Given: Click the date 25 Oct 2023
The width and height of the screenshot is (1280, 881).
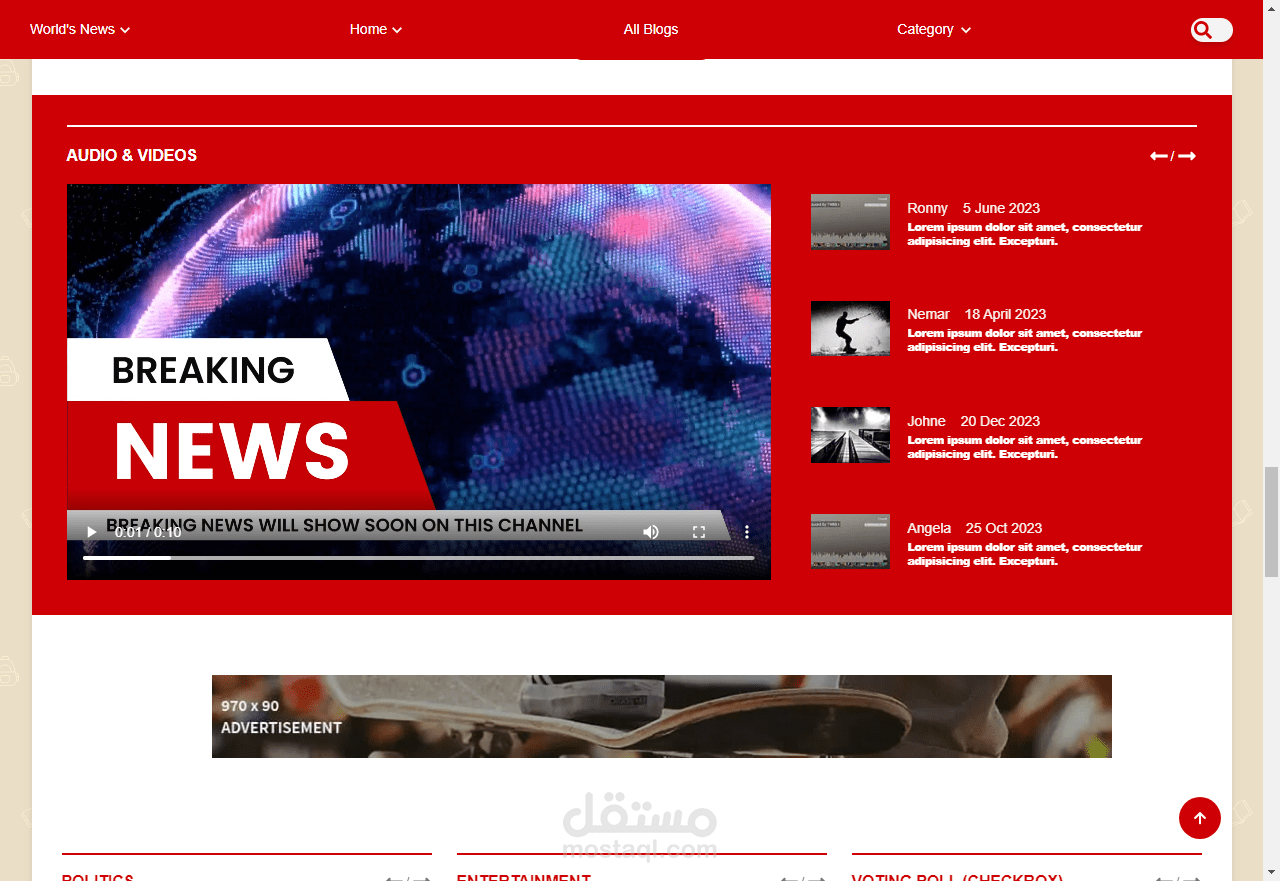Looking at the screenshot, I should [x=1004, y=528].
